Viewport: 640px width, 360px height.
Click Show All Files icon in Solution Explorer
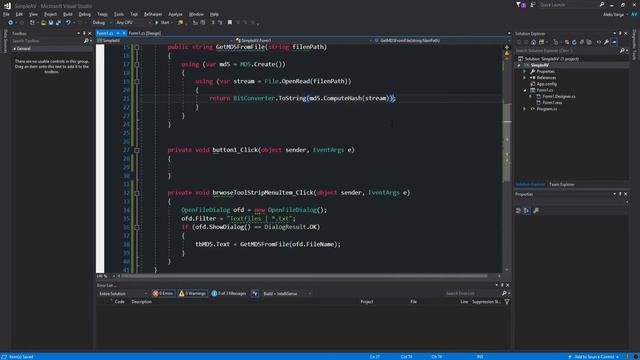click(x=589, y=42)
